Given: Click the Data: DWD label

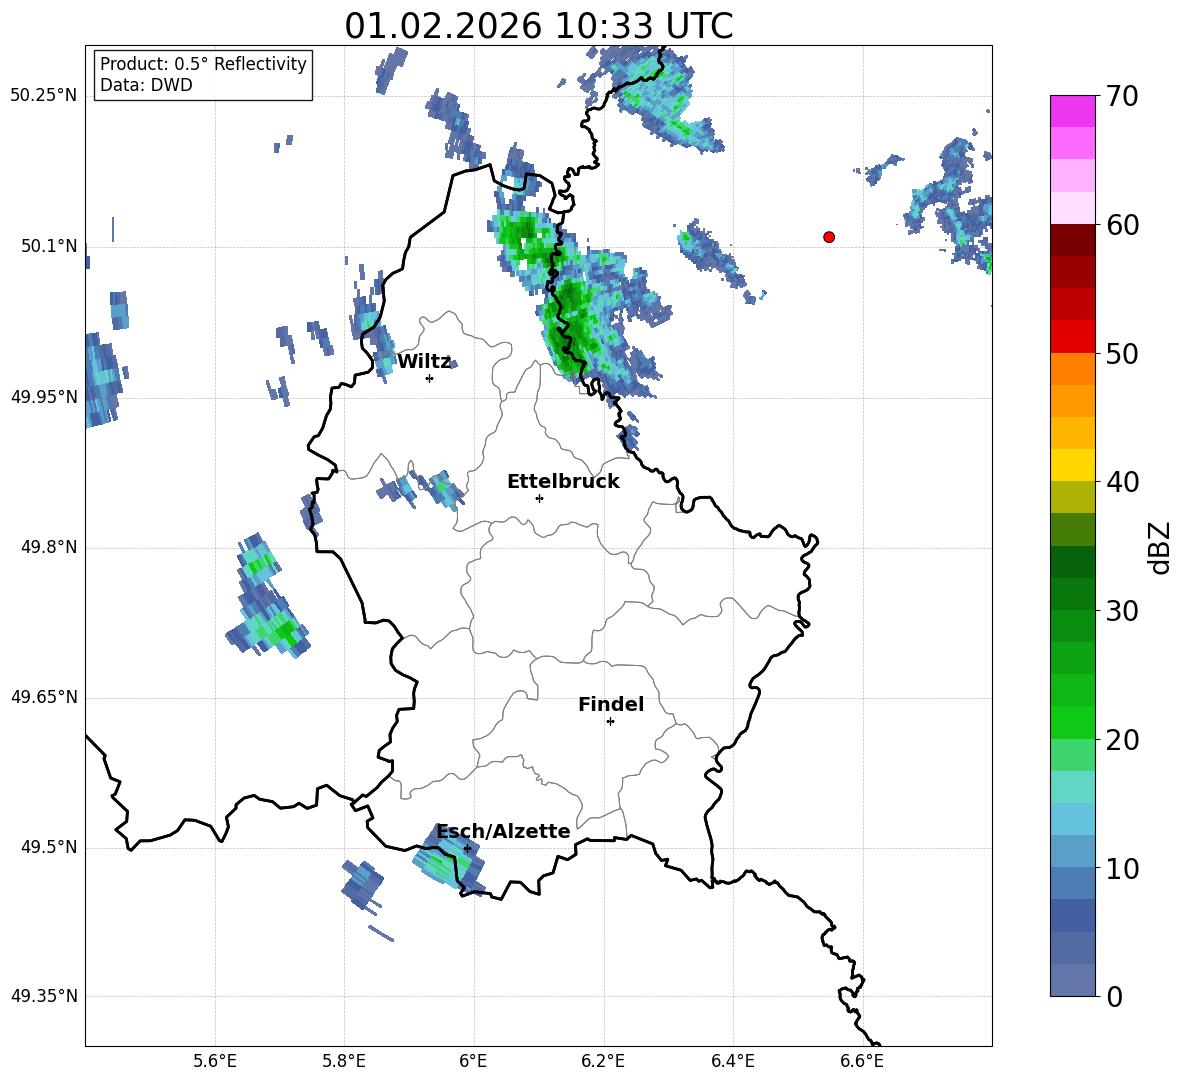Looking at the screenshot, I should pos(146,85).
